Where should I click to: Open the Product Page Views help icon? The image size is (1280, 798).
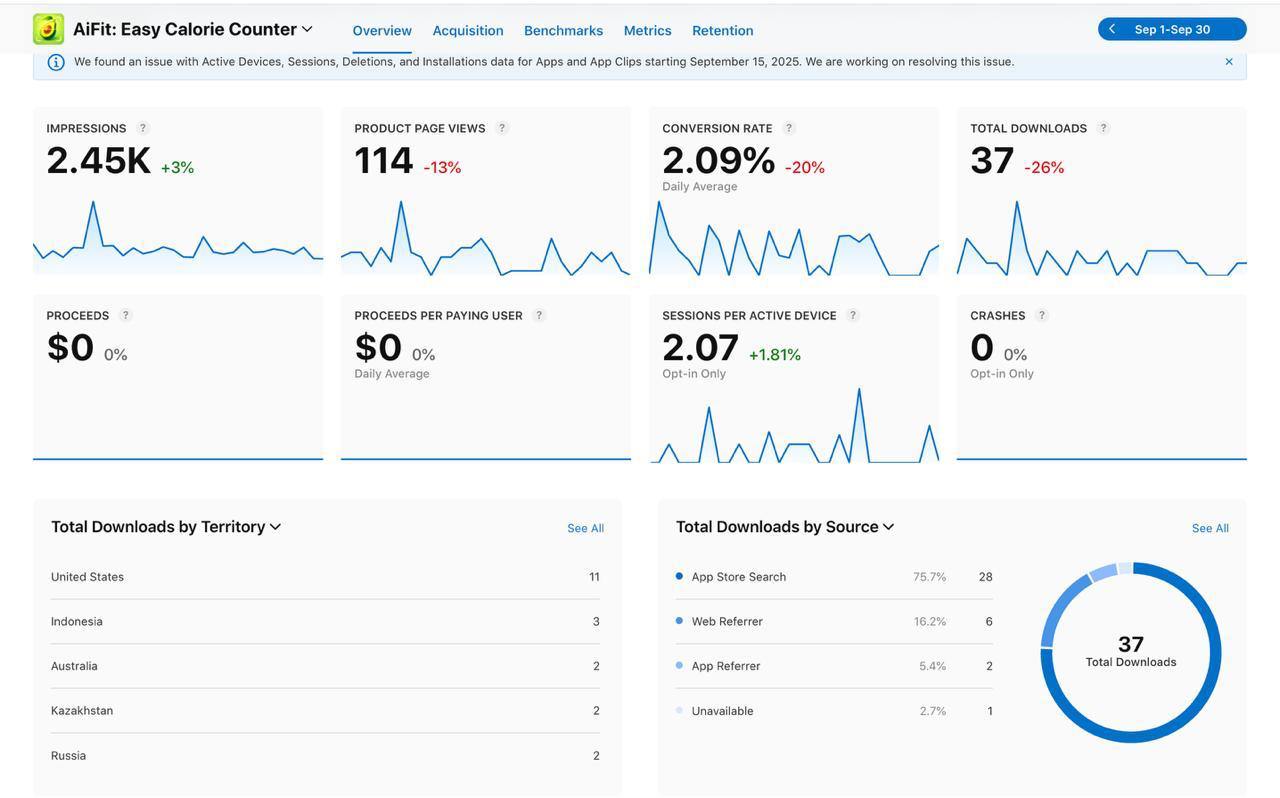point(501,128)
